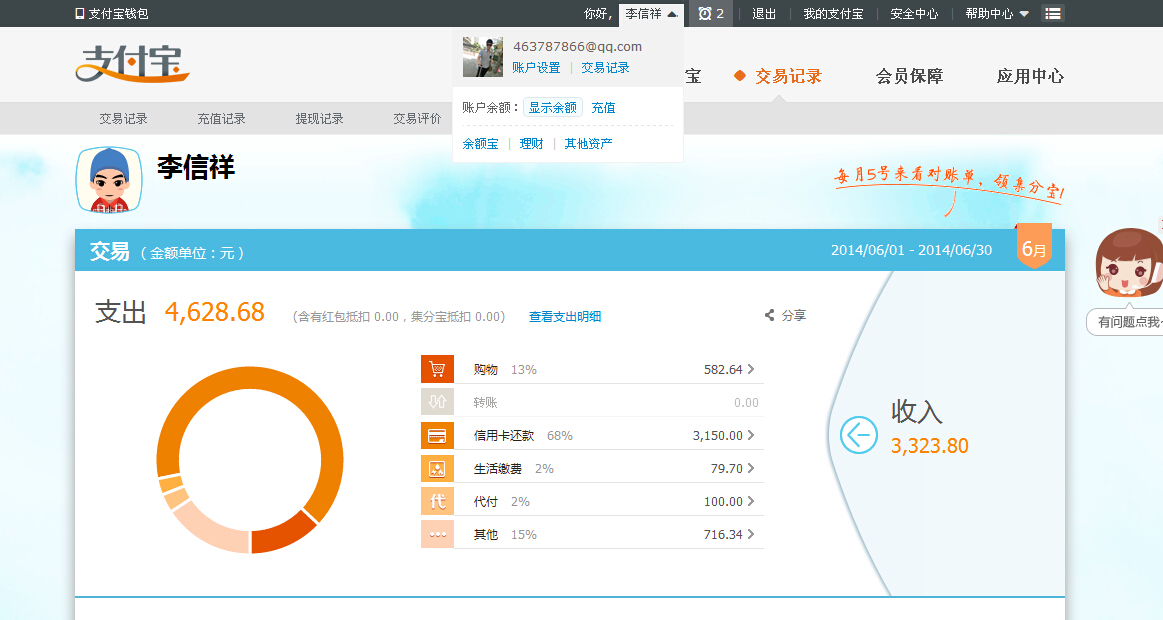
Task: Open the 会员保障 navigation tab
Action: point(909,76)
